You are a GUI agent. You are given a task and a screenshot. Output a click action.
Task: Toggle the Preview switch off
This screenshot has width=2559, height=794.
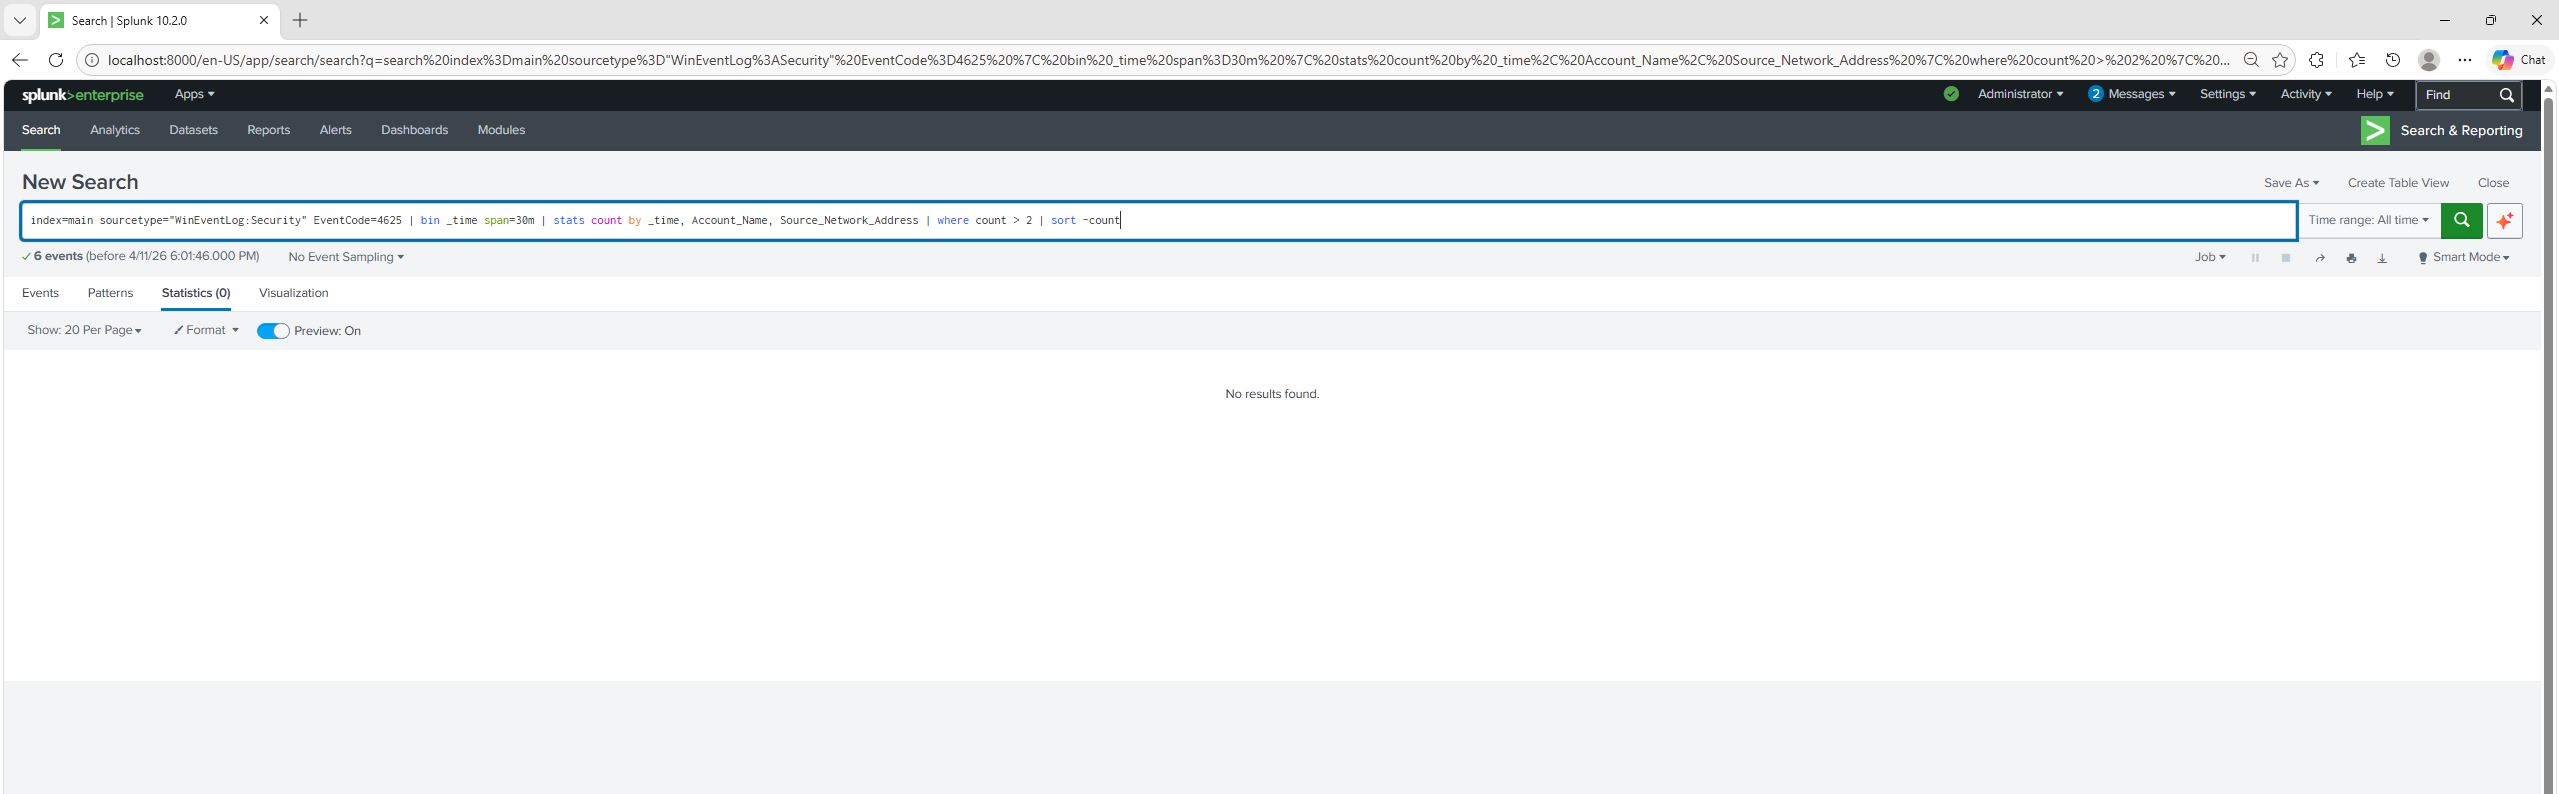pos(273,331)
